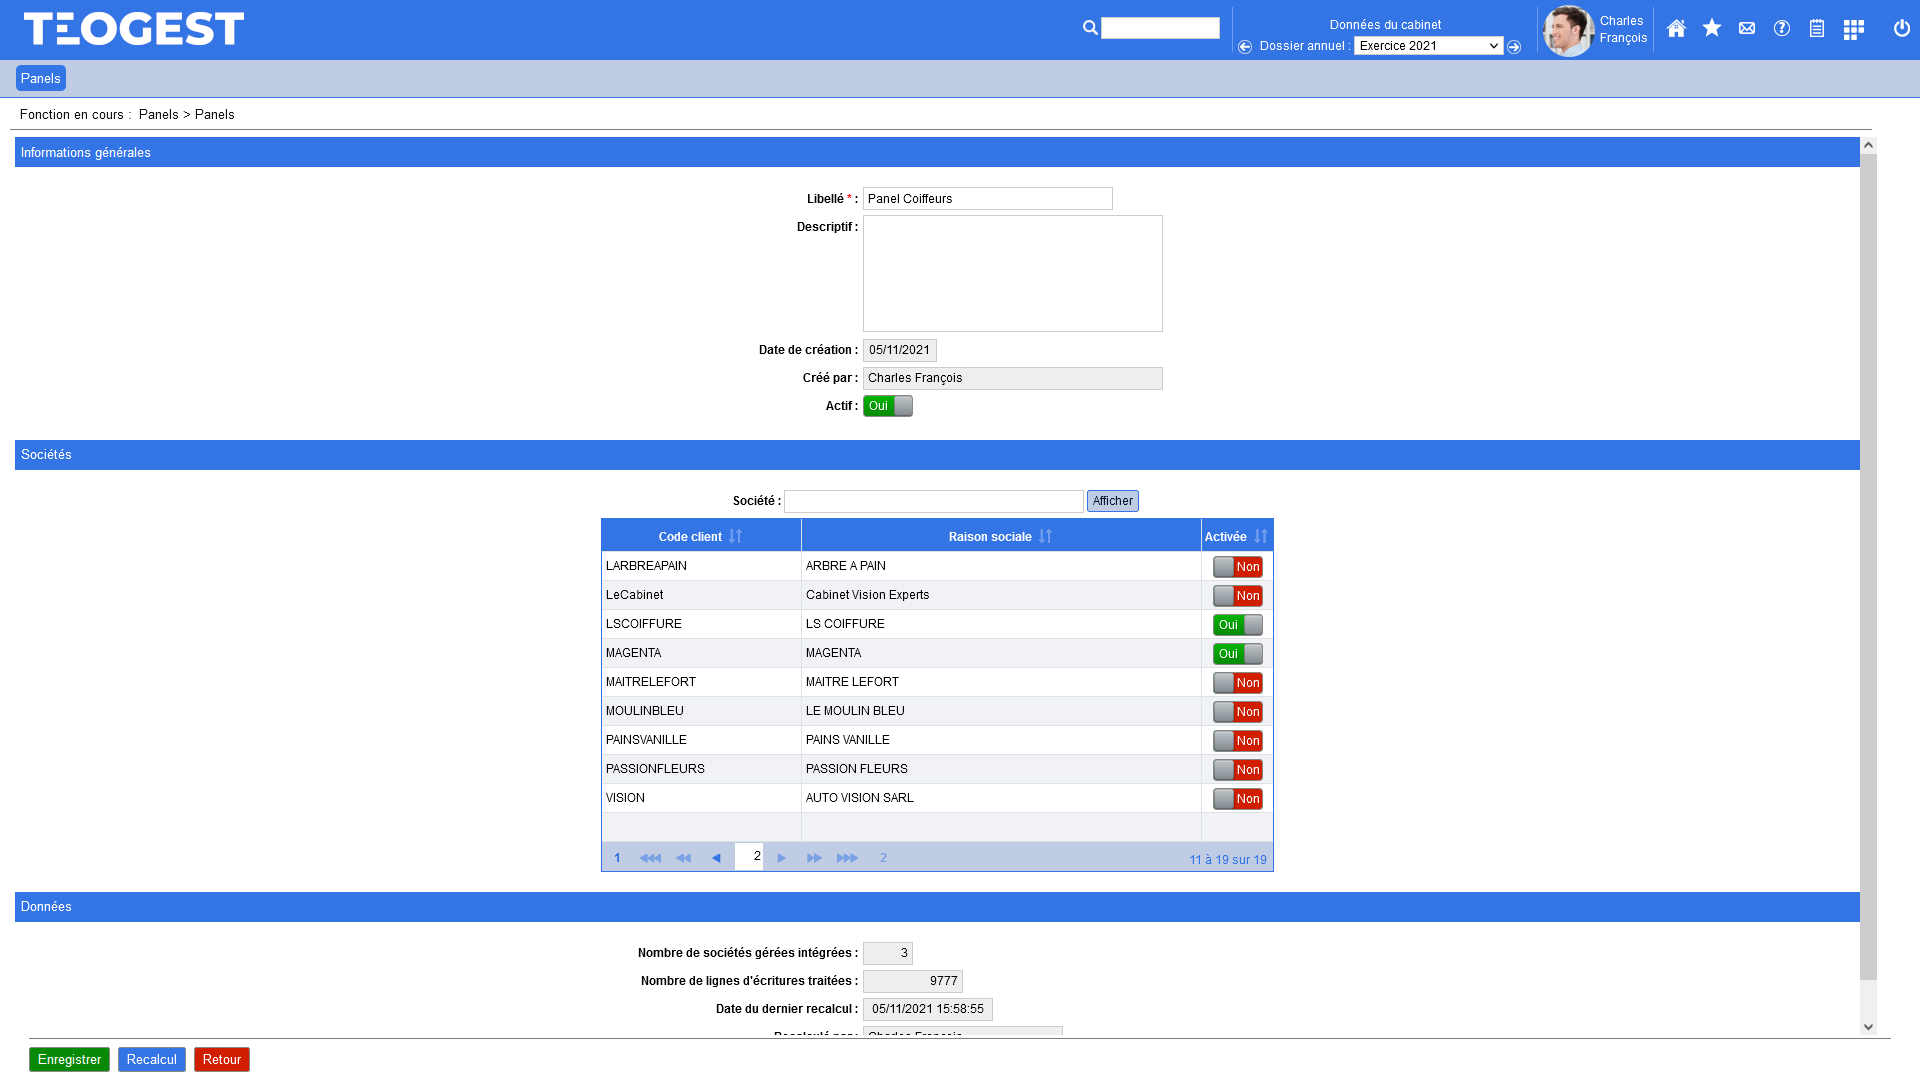This screenshot has height=1080, width=1920.
Task: Open Dossier annuel Exercice 2021 dropdown
Action: click(x=1428, y=46)
